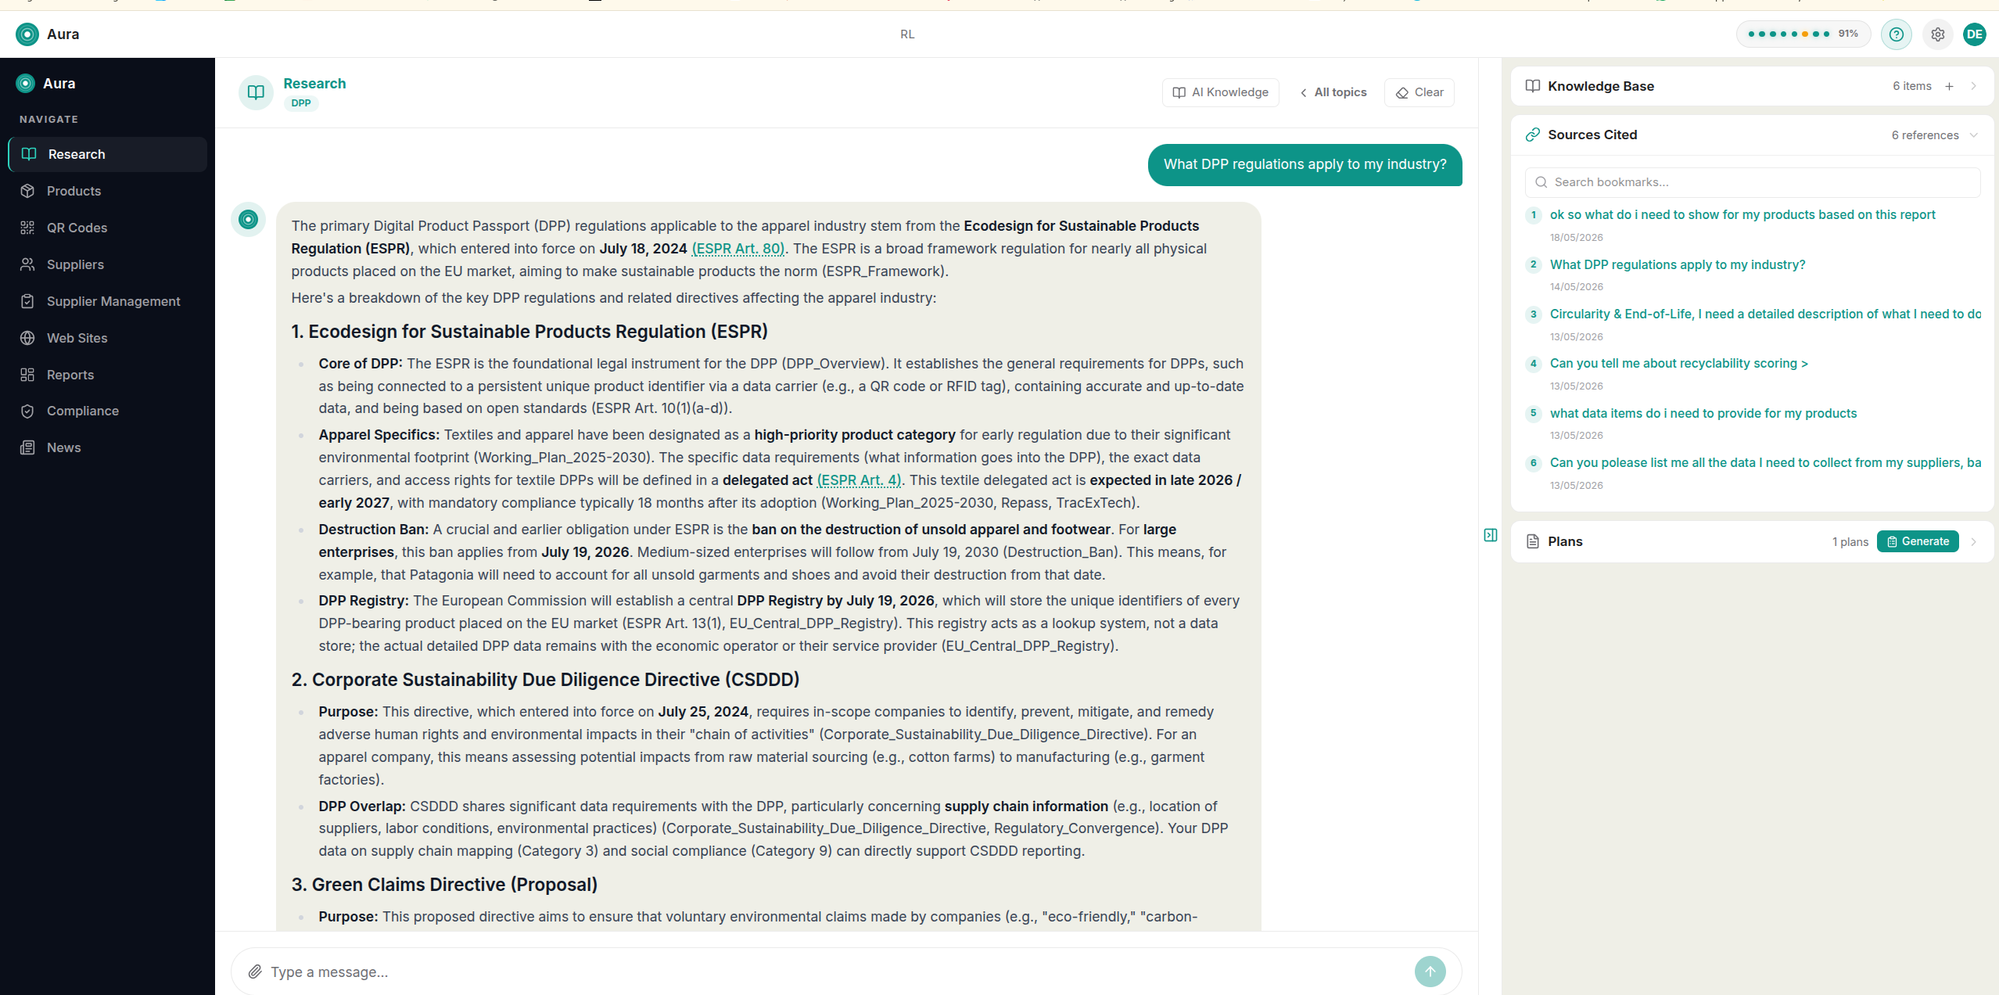Click the user message bubble about DPP regulations
Screen dimensions: 1999x995
coord(1304,165)
